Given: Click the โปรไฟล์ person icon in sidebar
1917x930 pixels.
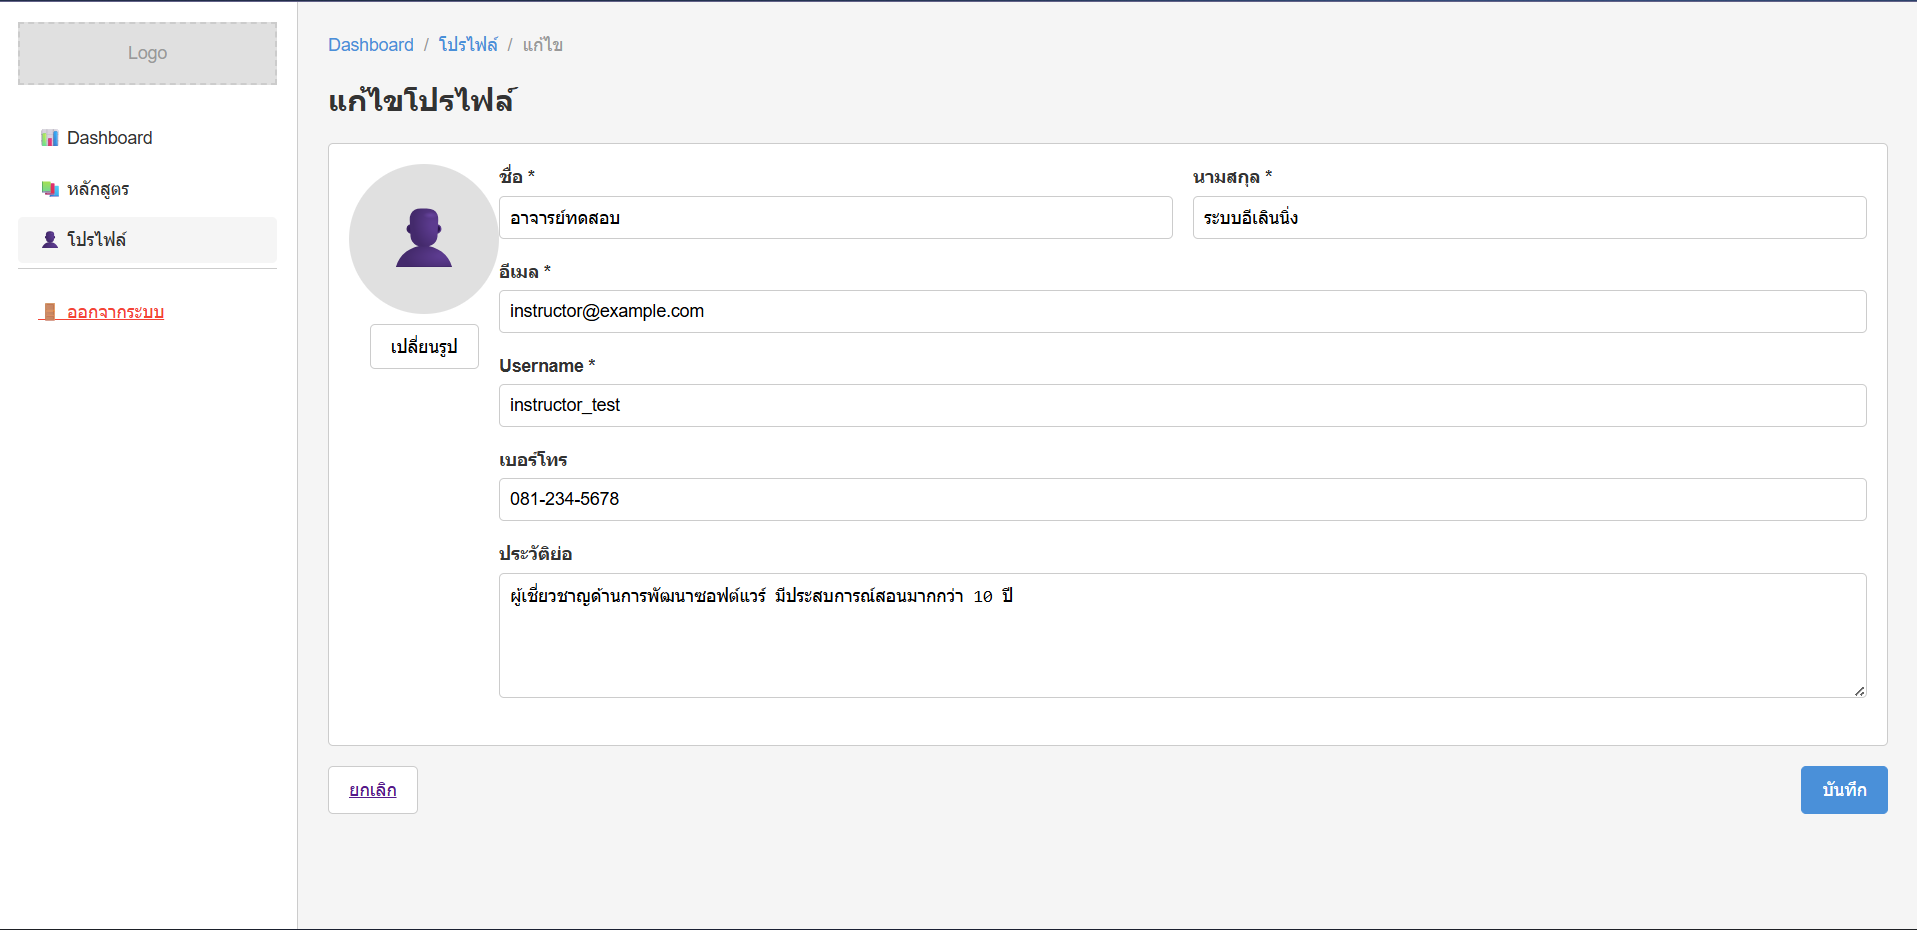Looking at the screenshot, I should point(49,240).
